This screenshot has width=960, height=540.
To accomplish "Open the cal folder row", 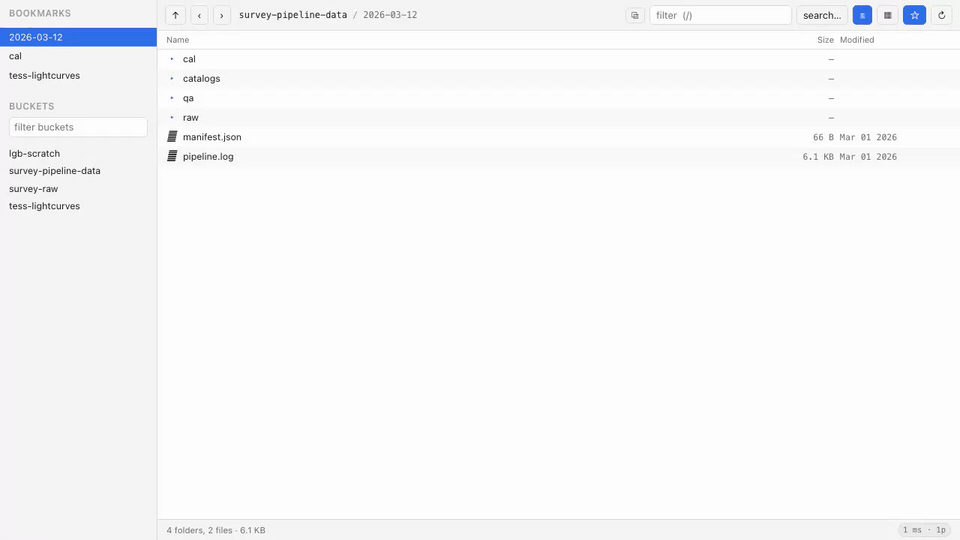I will [x=558, y=59].
